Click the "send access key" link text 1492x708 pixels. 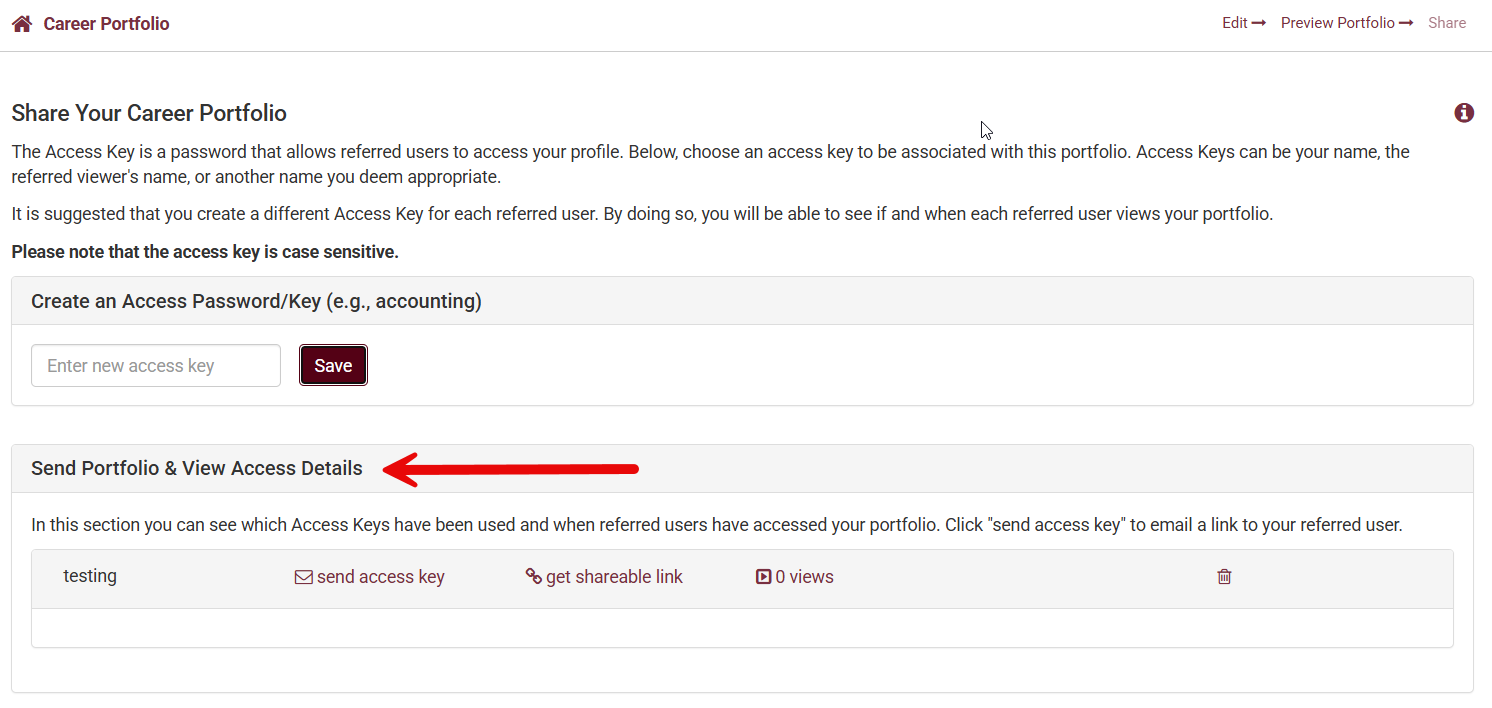click(381, 577)
